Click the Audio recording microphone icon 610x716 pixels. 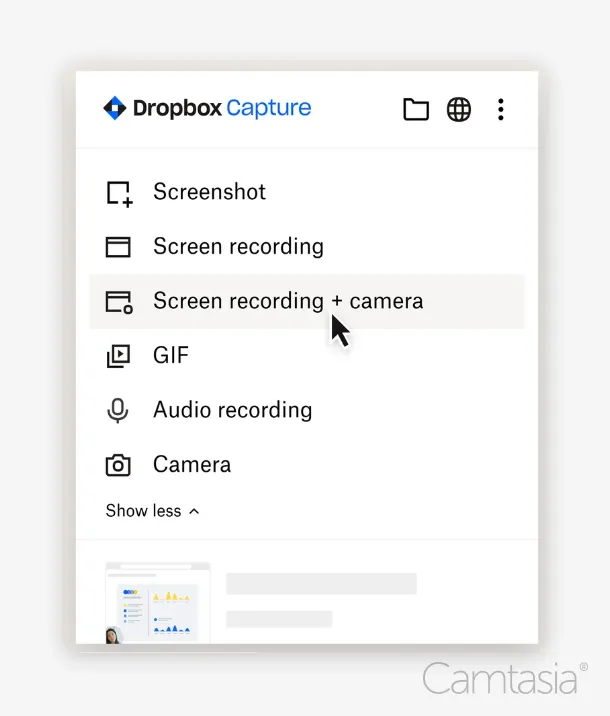pos(118,411)
